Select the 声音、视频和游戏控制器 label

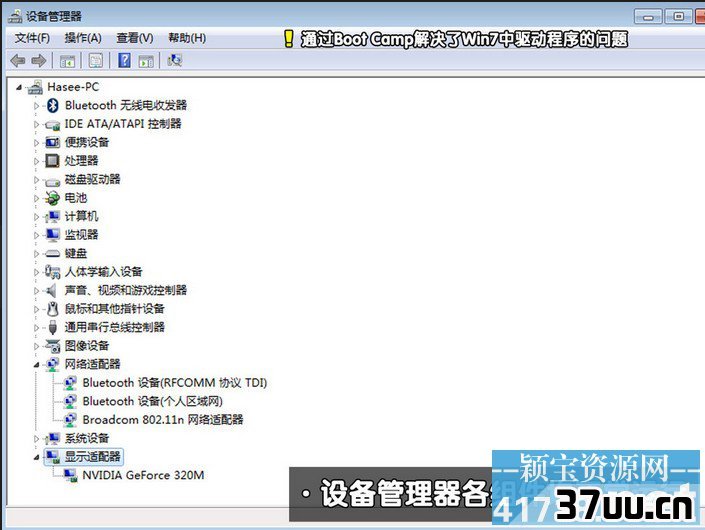pos(125,290)
